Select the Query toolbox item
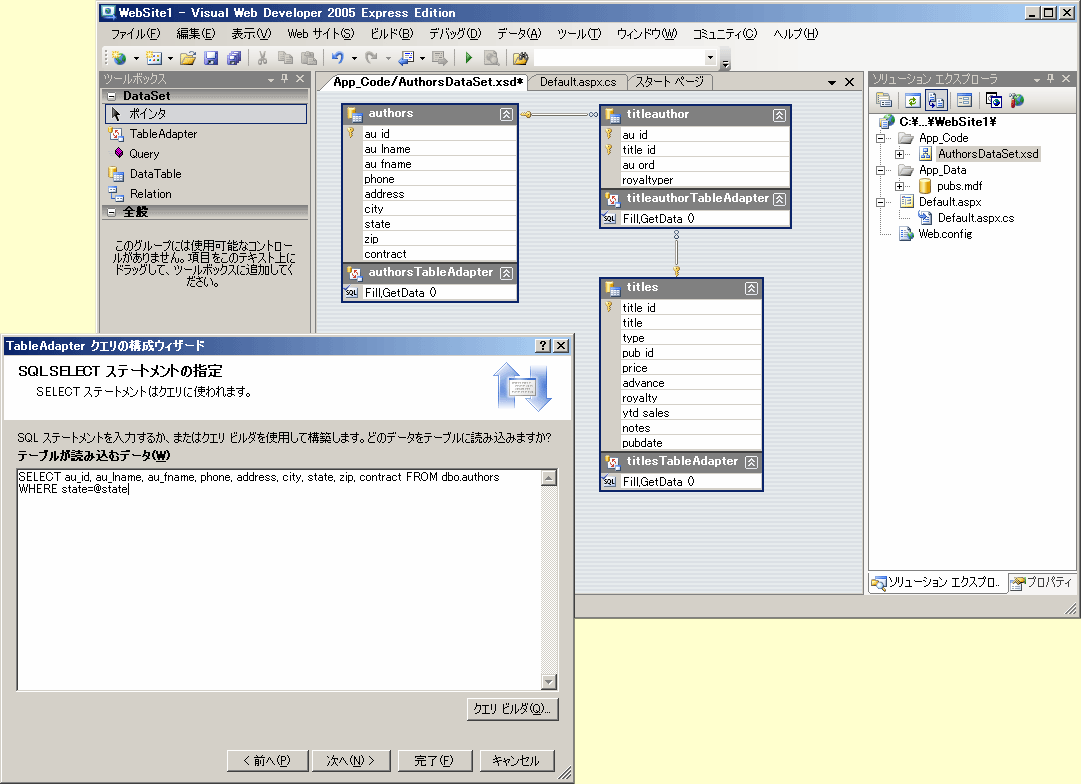 (205, 154)
